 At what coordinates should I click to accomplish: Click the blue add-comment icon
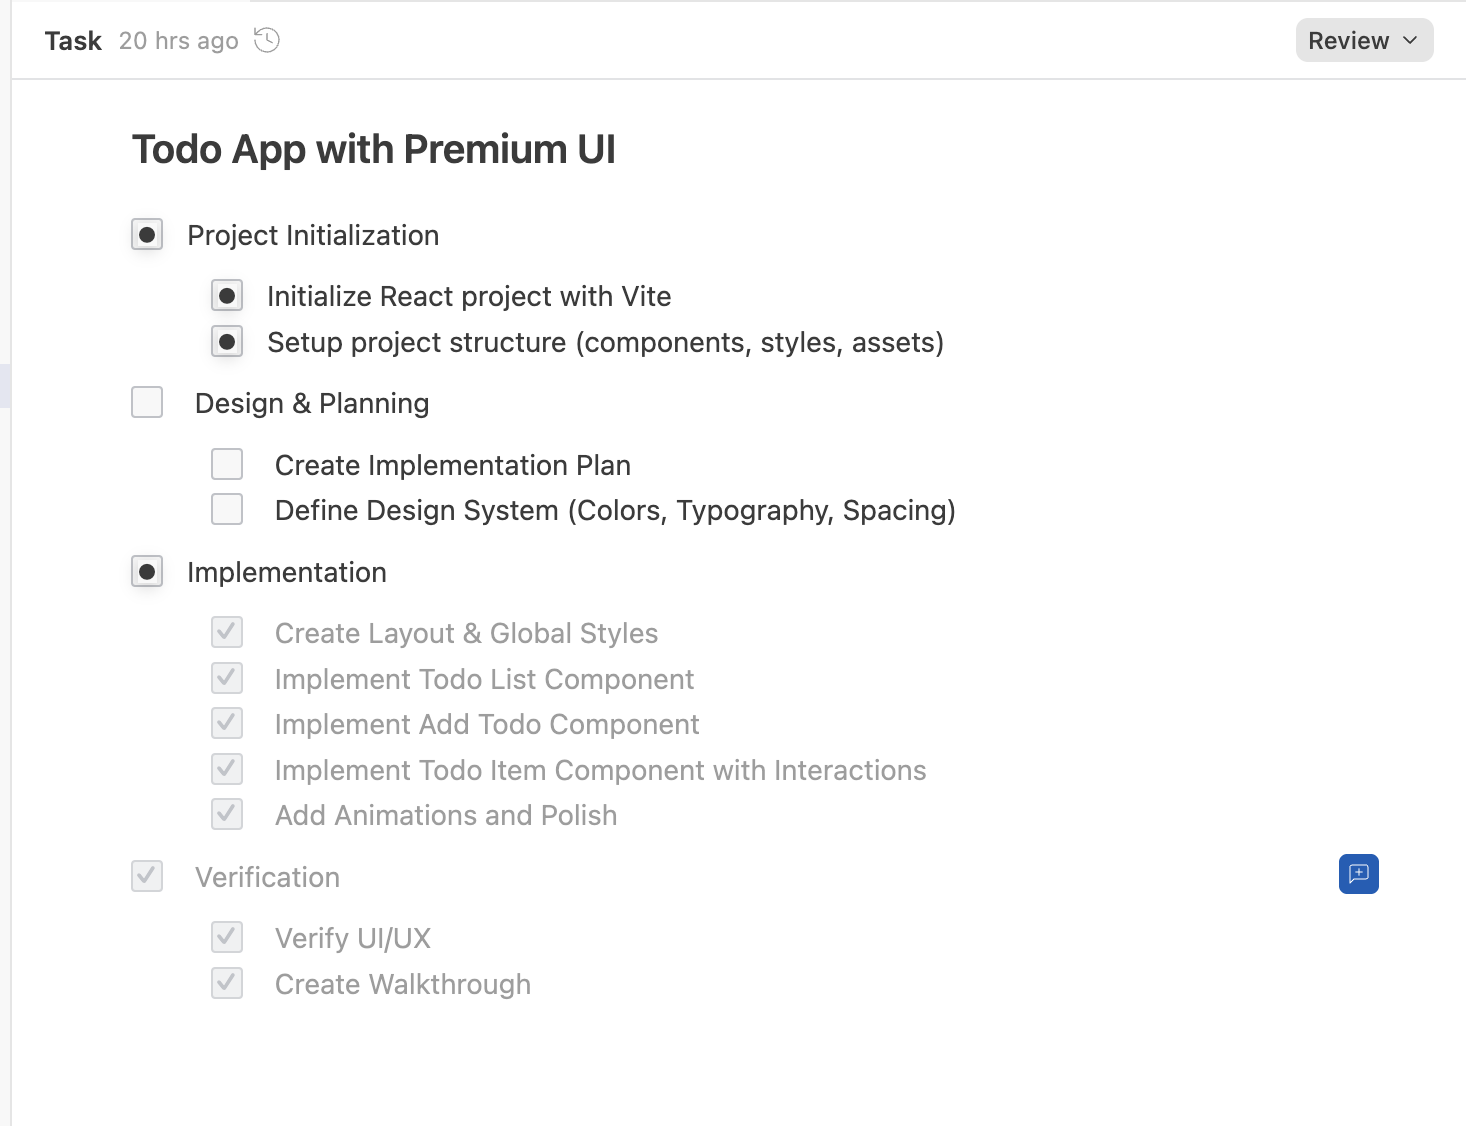[1358, 874]
